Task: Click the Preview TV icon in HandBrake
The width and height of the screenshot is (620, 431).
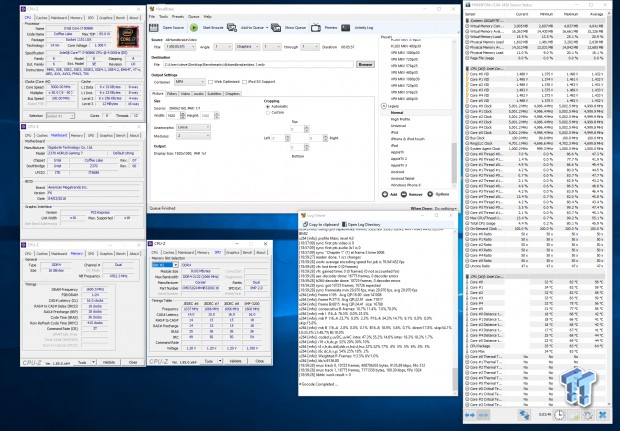Action: click(x=316, y=28)
